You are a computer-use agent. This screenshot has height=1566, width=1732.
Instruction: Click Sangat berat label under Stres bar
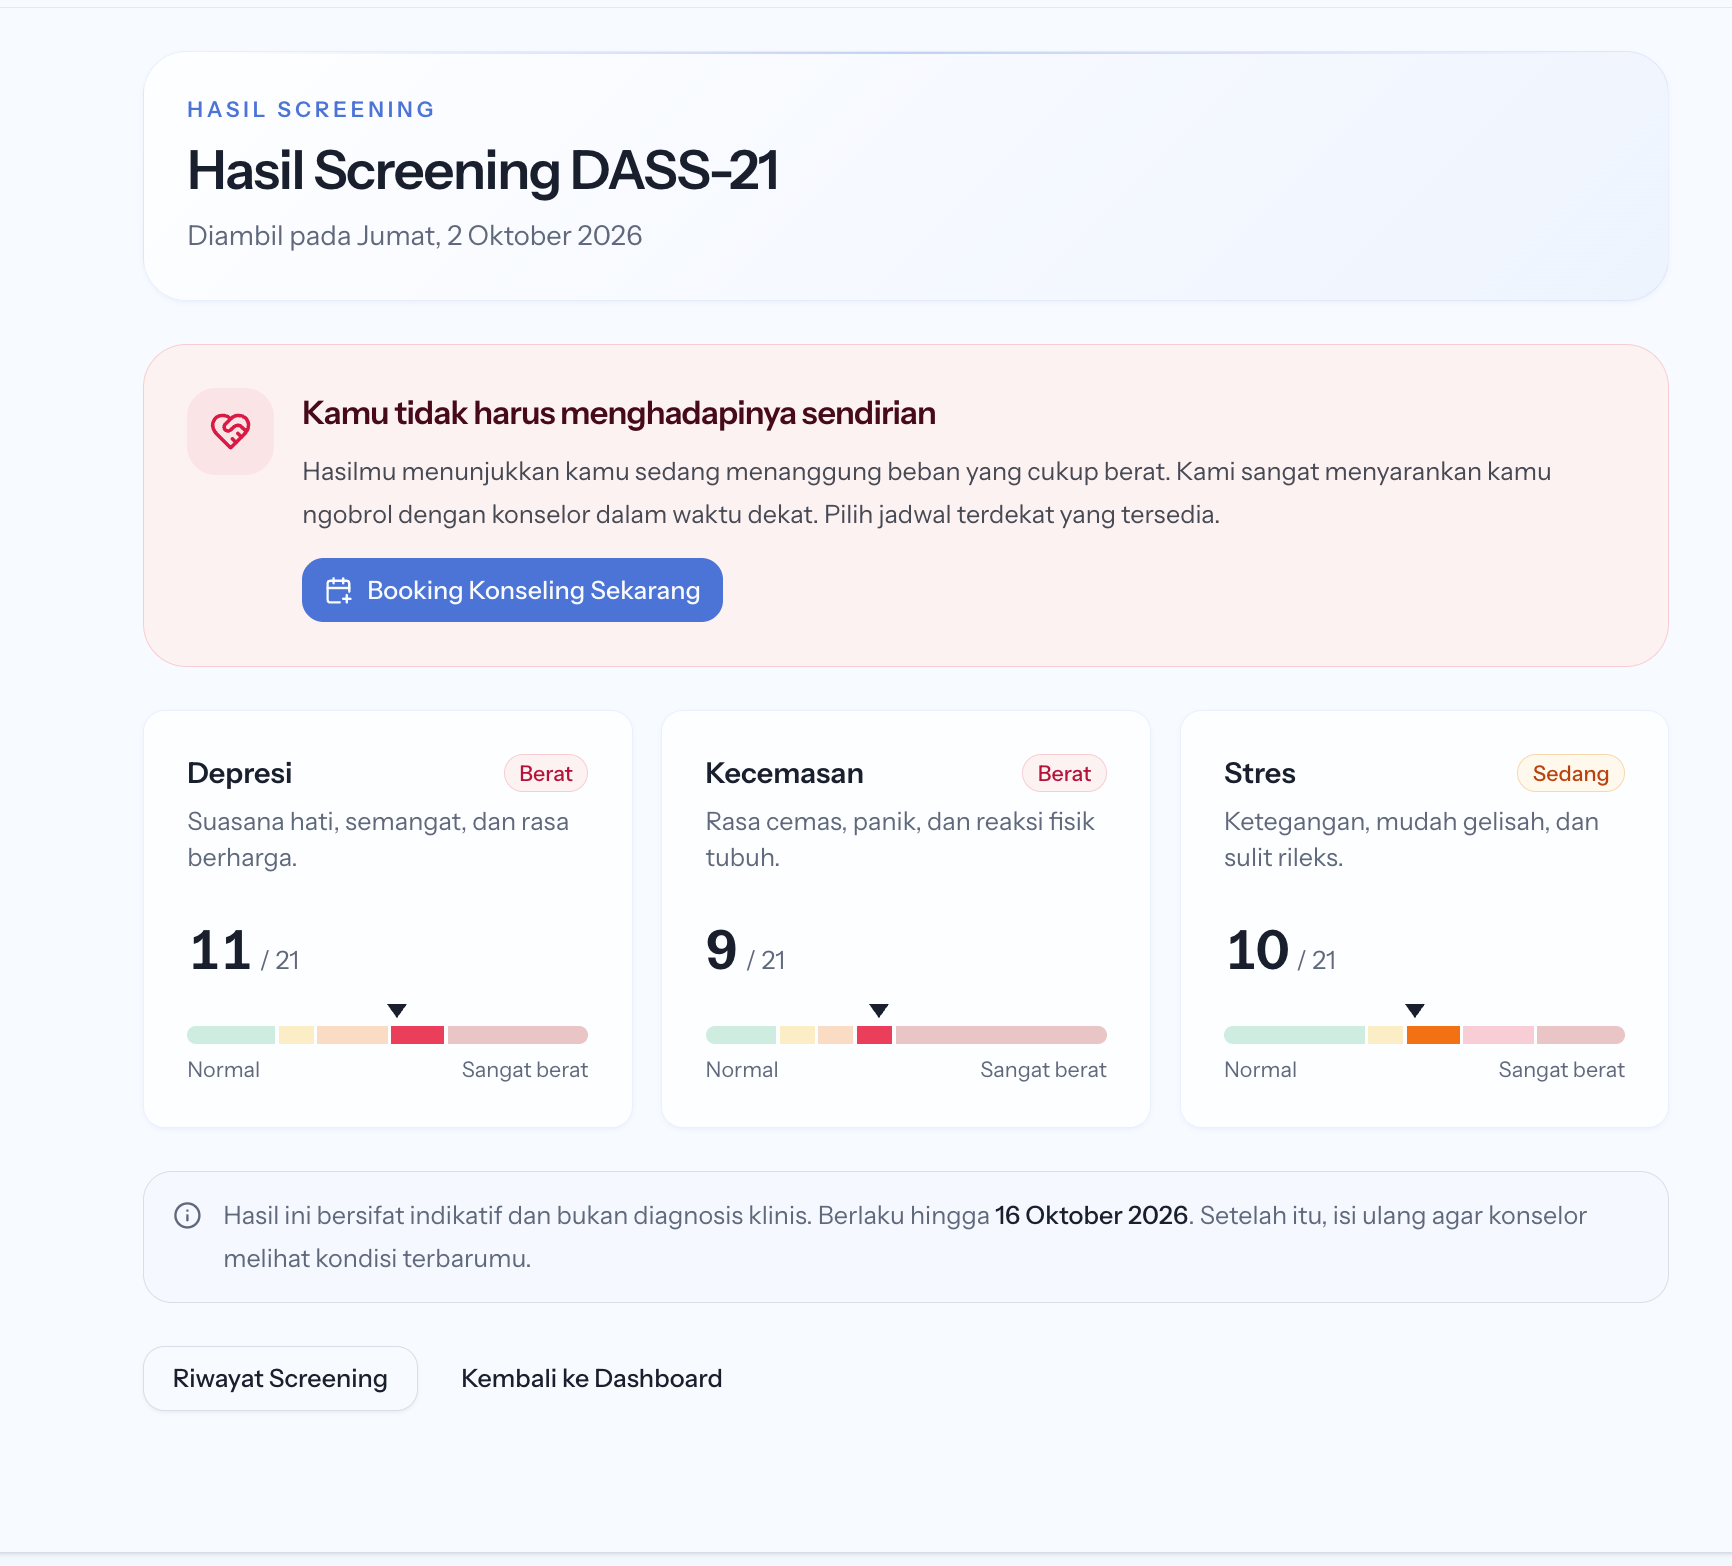(x=1562, y=1070)
